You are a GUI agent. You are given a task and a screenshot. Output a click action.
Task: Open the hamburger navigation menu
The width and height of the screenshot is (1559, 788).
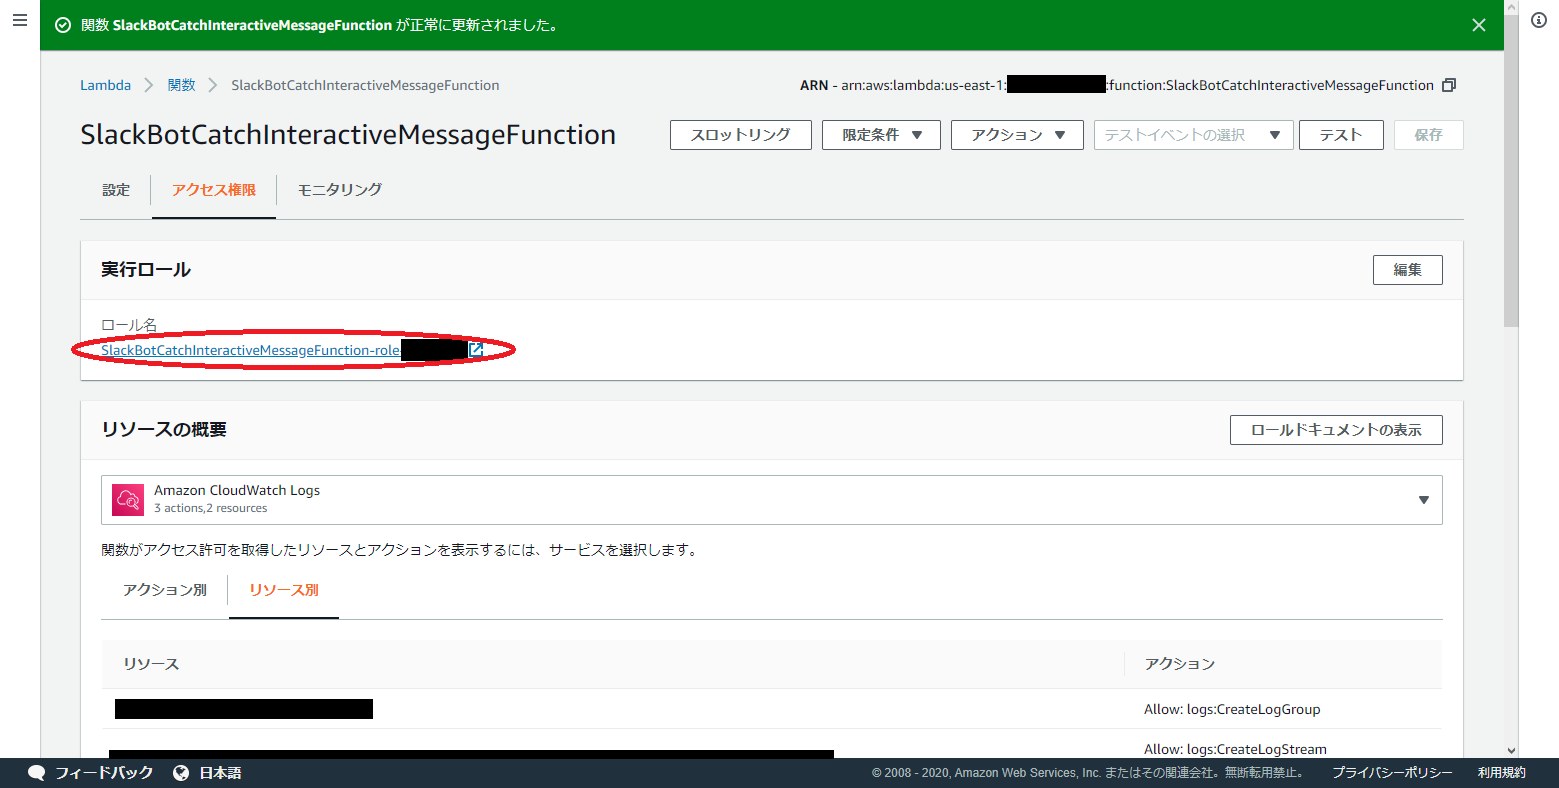point(19,20)
